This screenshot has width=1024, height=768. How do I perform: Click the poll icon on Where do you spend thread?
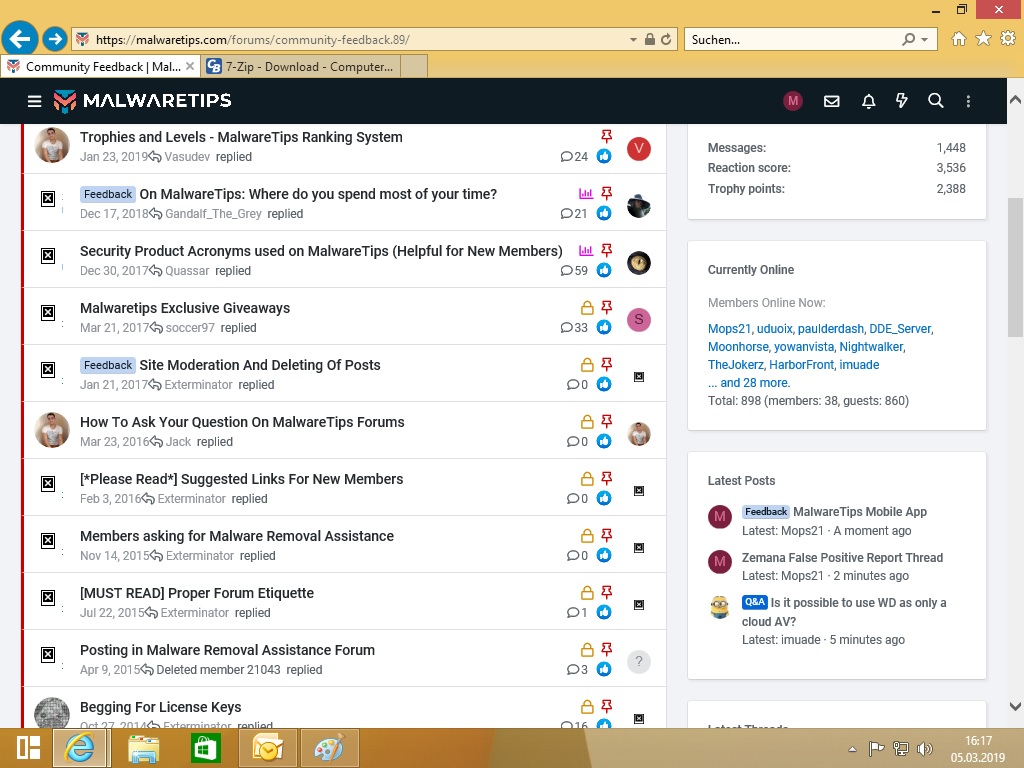[x=586, y=193]
